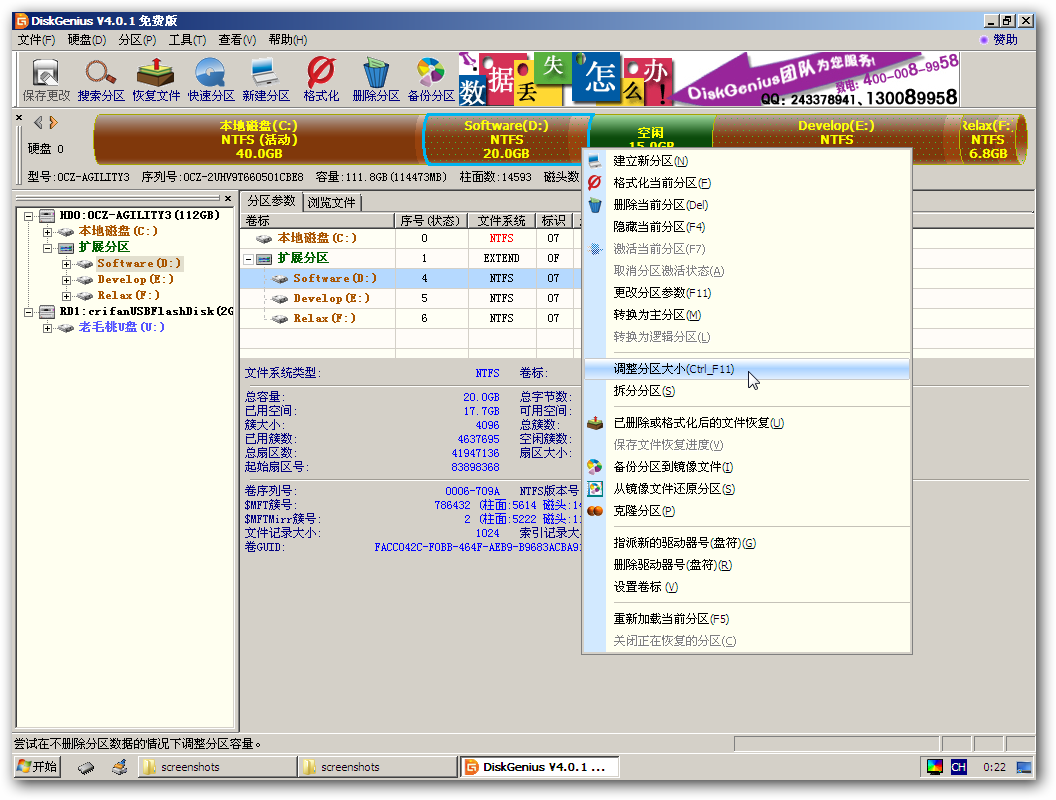Screen dimensions: 1056x800
Task: Open the 查看(V) menu
Action: tap(237, 40)
